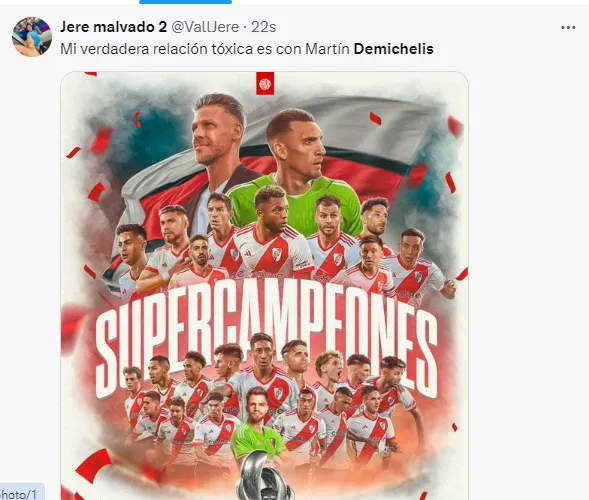Click the tweet text about relación tóxica

click(x=247, y=49)
